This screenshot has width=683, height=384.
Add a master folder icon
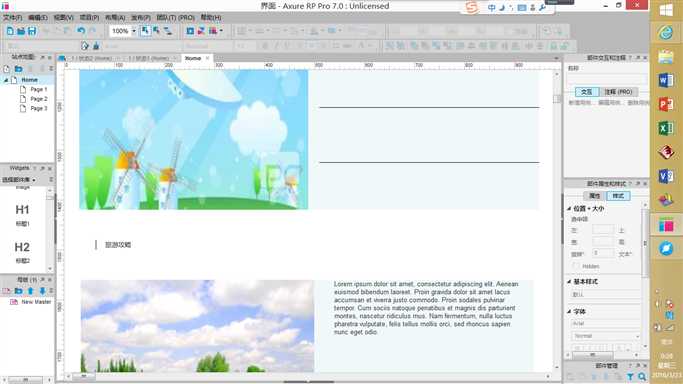(x=18, y=290)
